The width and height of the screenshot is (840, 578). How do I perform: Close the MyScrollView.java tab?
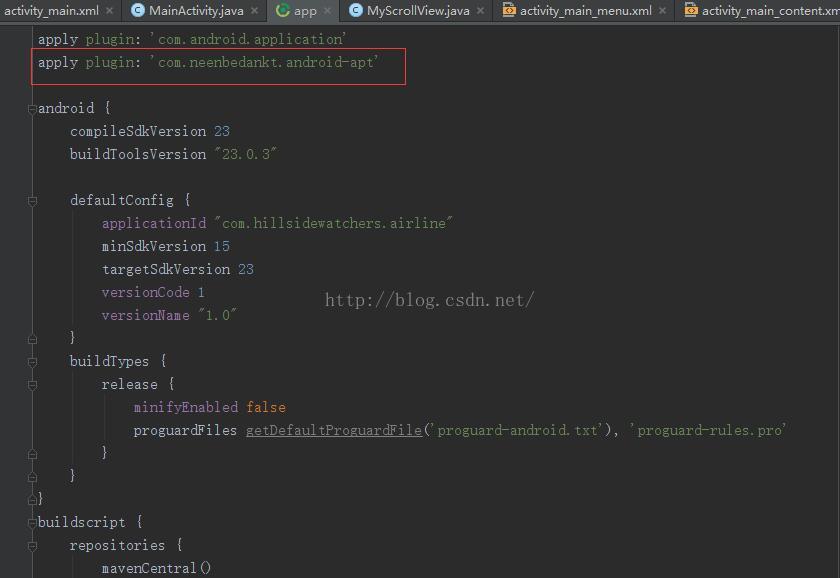pyautogui.click(x=481, y=11)
